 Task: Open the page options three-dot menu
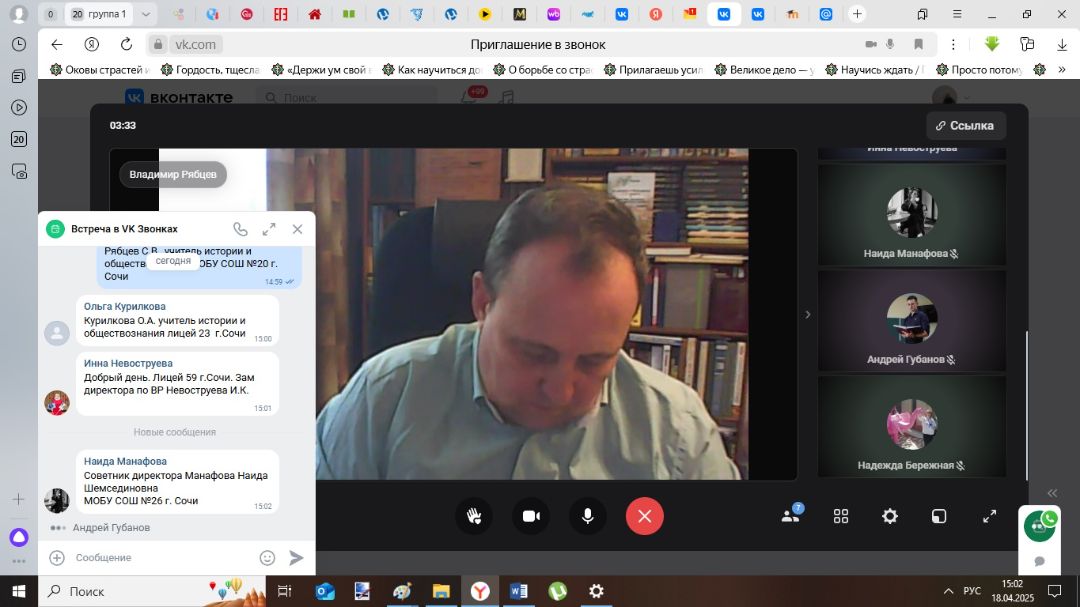point(953,44)
